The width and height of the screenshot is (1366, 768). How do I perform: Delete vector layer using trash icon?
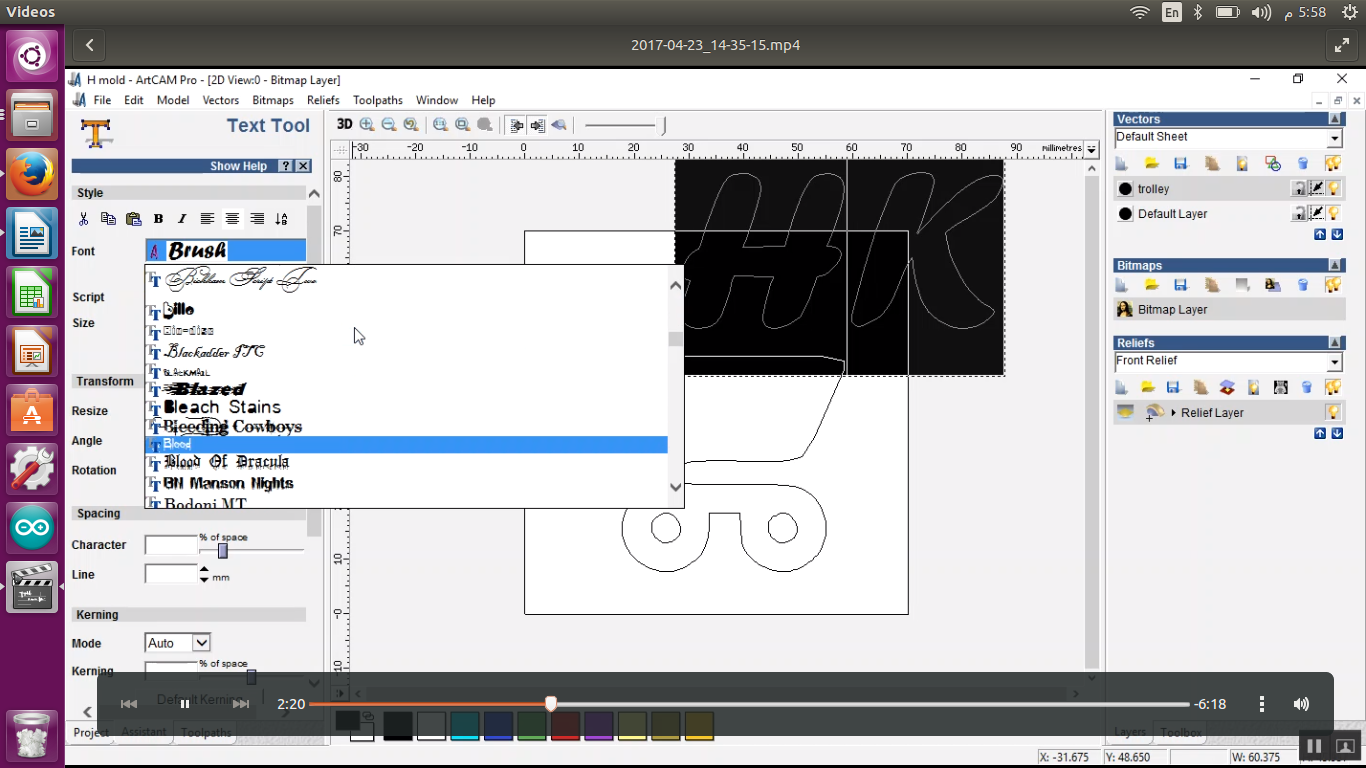(1302, 163)
